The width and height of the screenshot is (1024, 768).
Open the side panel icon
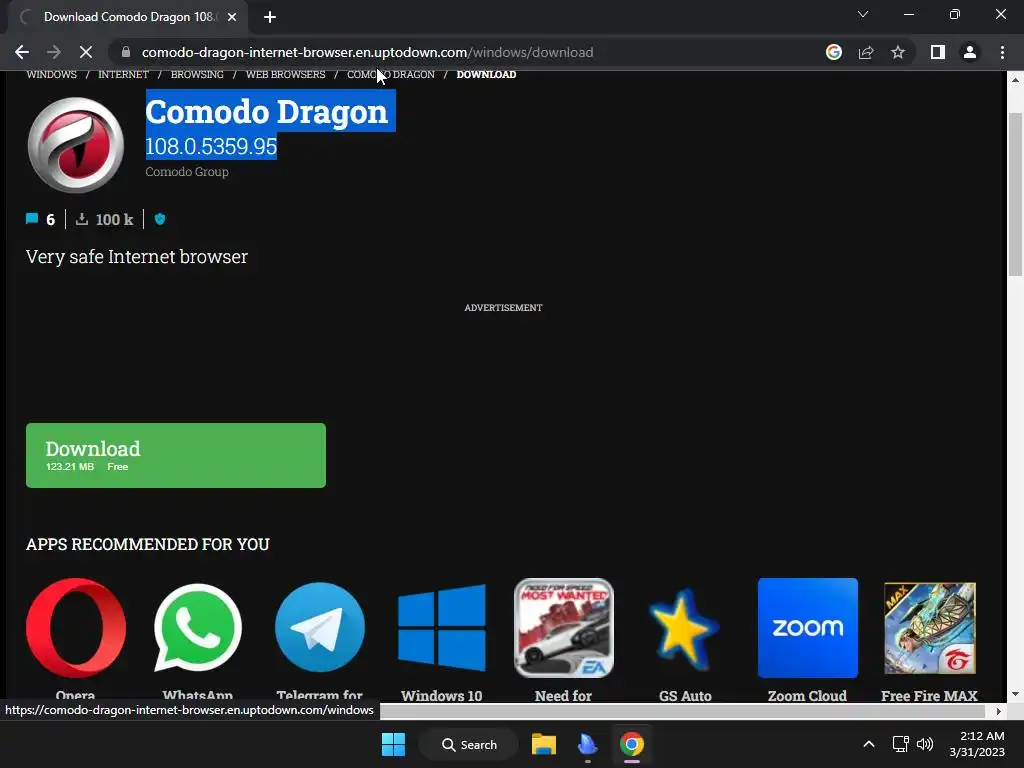point(938,52)
